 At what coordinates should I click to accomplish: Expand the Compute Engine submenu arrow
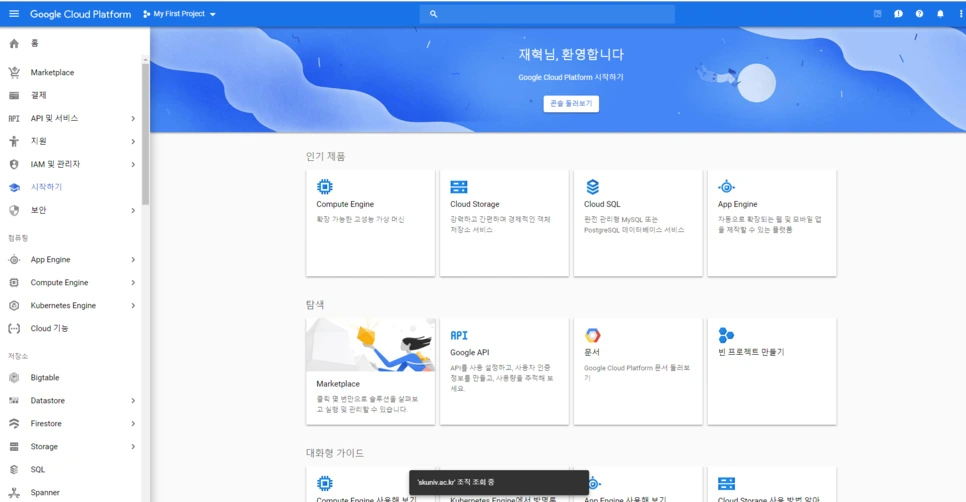(x=133, y=283)
